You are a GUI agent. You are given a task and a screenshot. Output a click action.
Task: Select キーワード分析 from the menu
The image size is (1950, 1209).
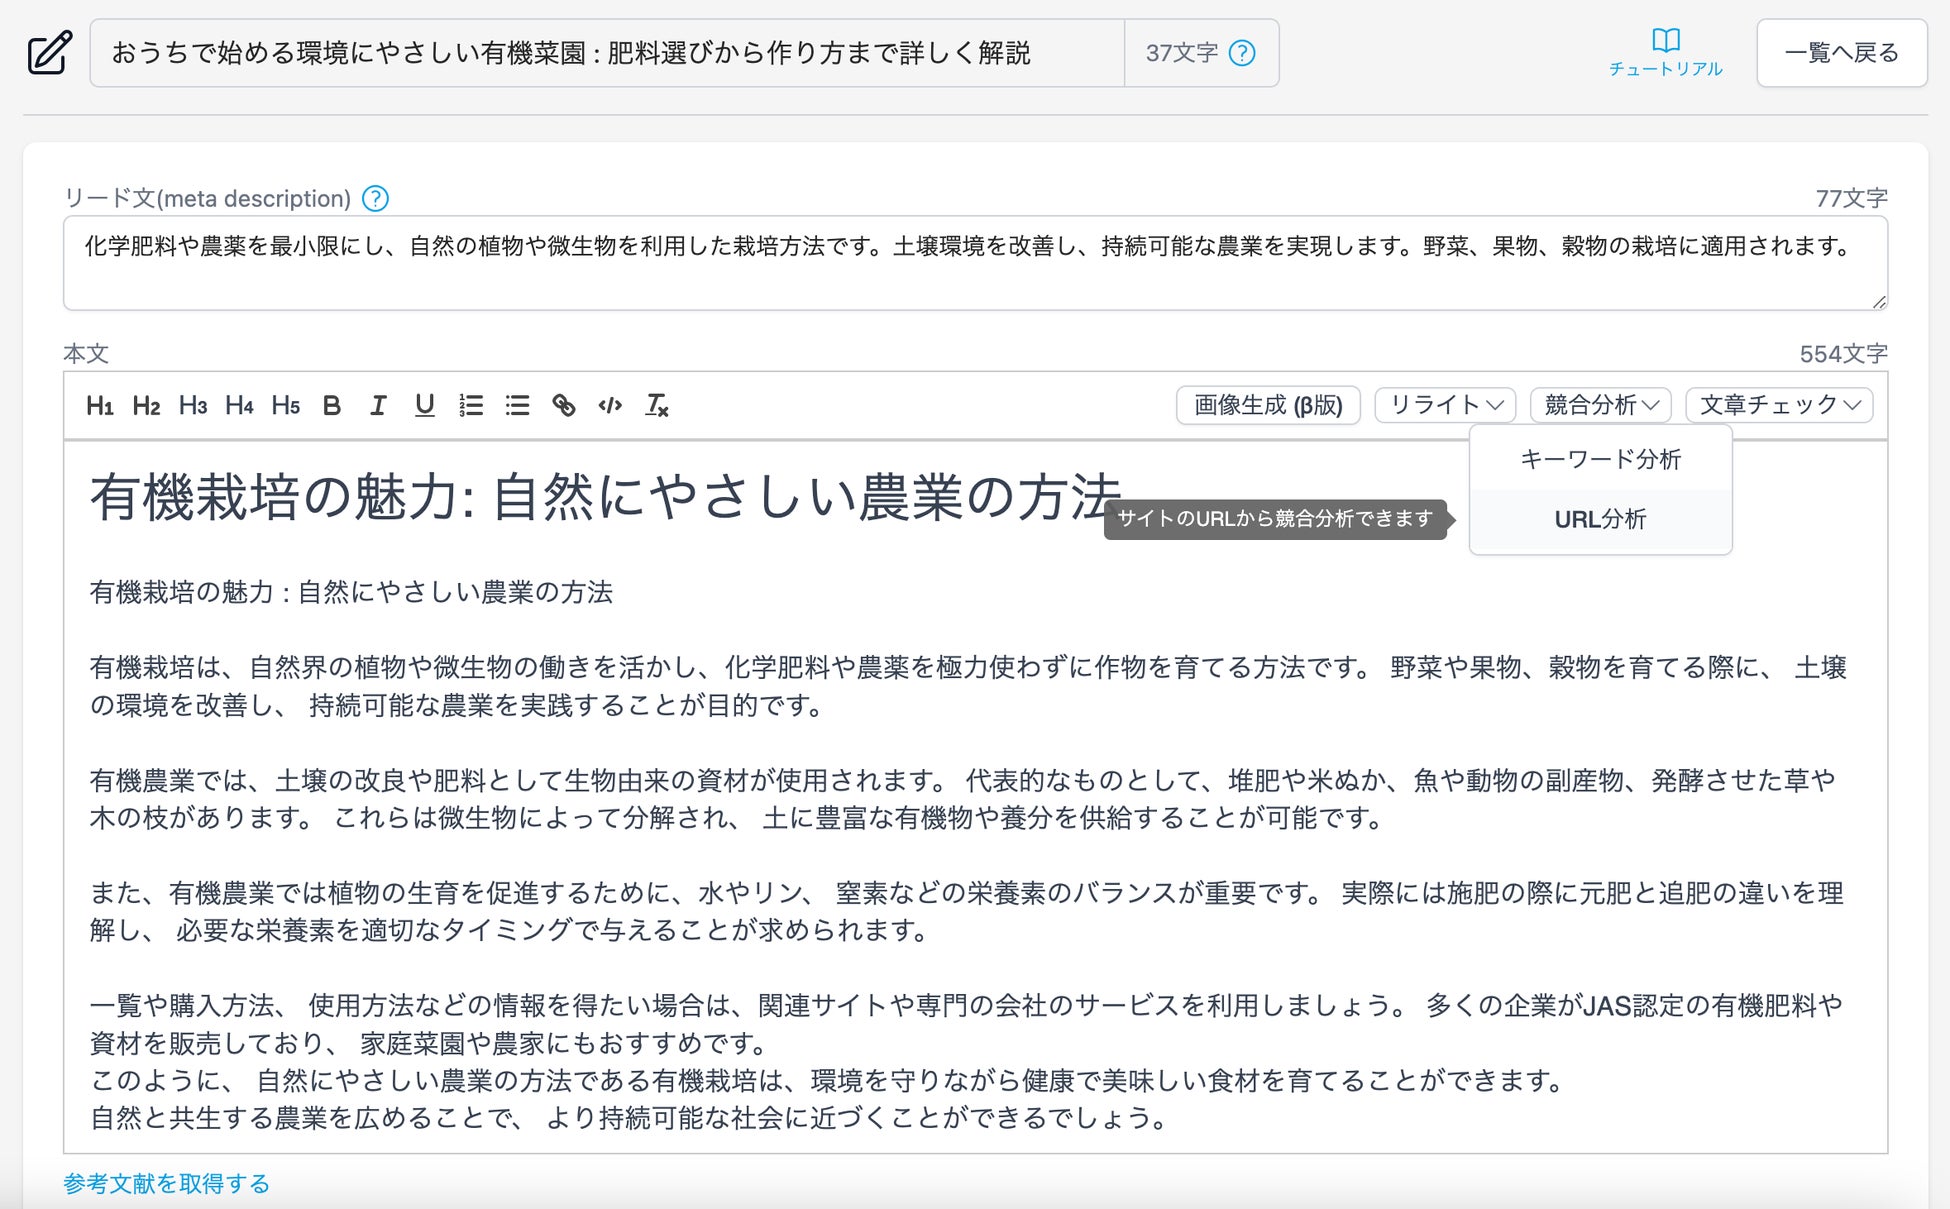pyautogui.click(x=1600, y=459)
